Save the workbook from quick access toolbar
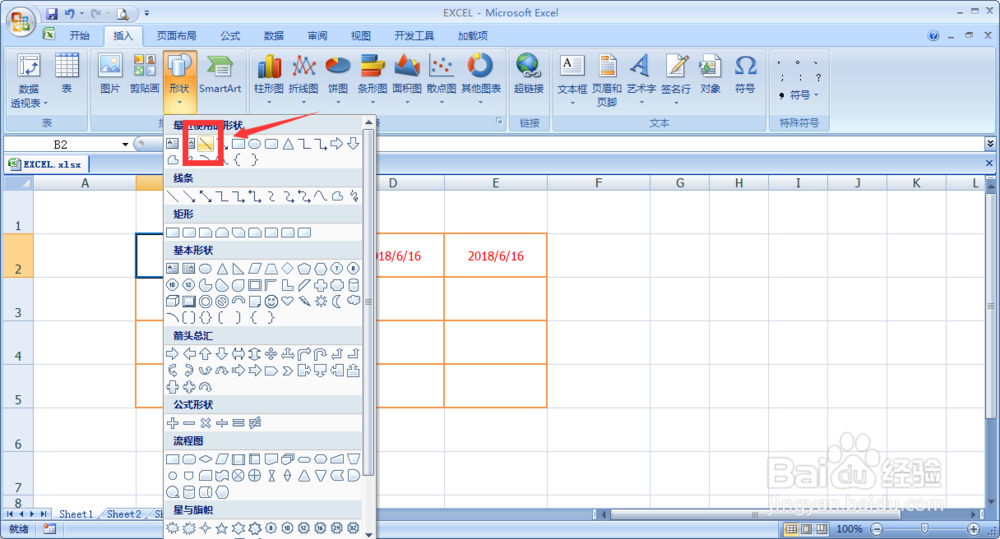The image size is (1000, 539). (x=52, y=13)
